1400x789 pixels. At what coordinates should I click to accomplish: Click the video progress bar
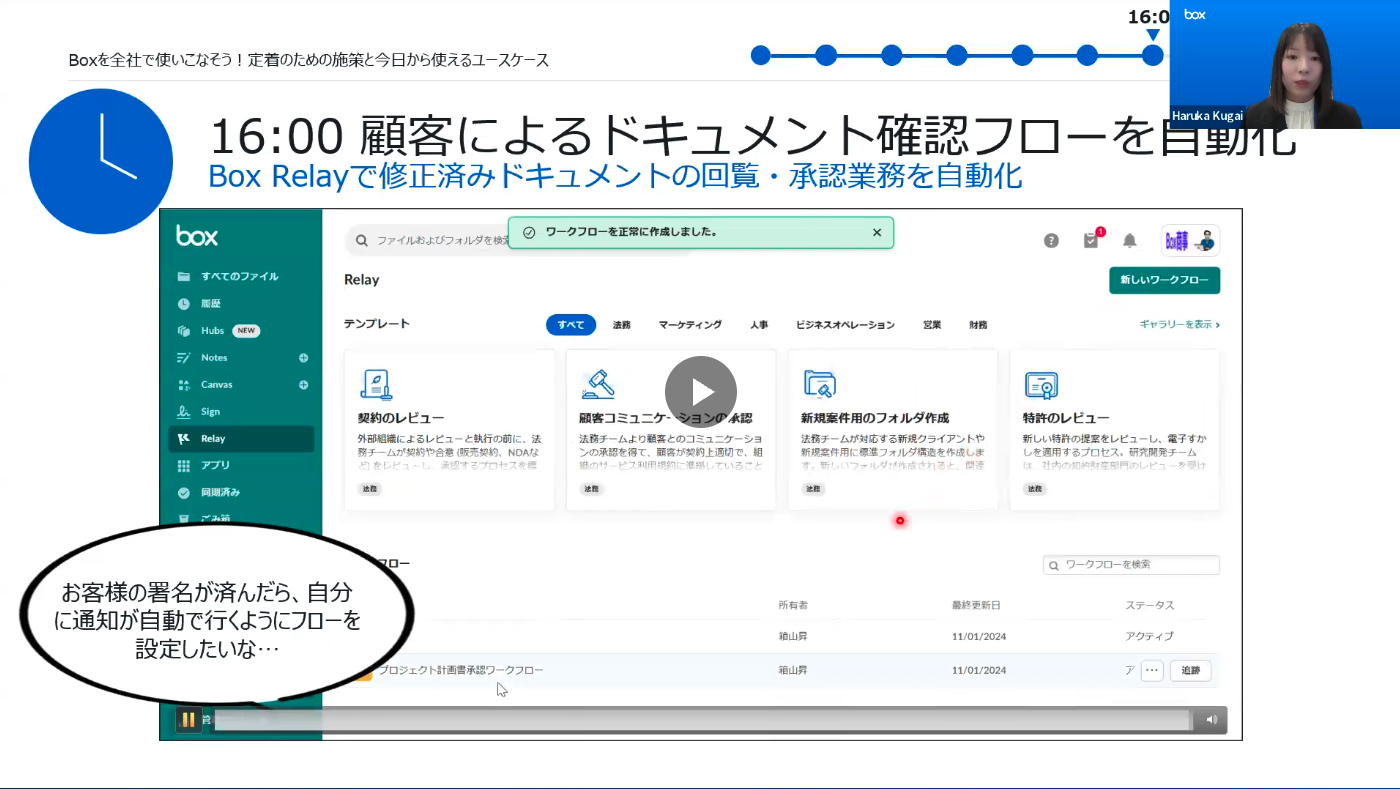(x=700, y=720)
